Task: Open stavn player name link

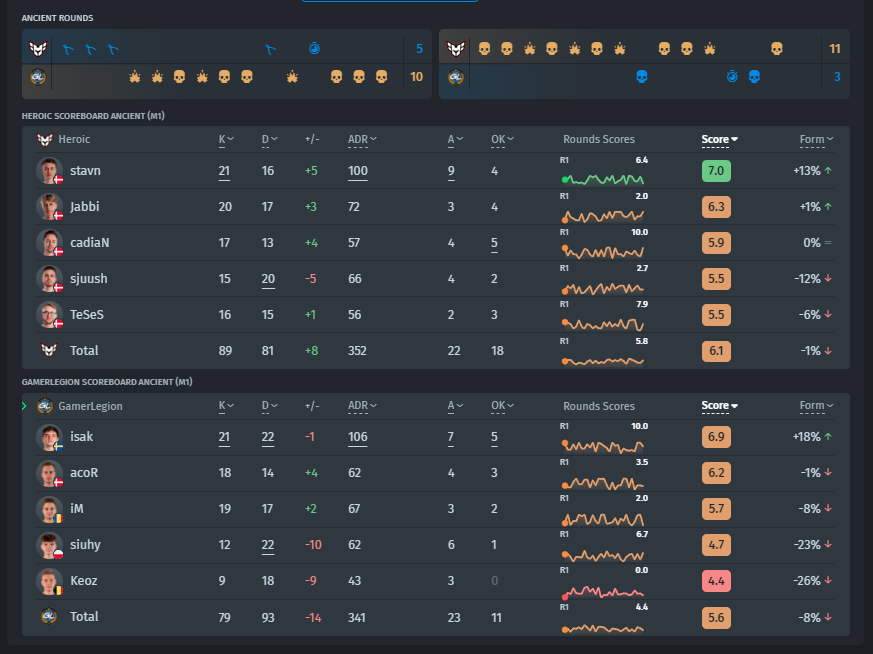Action: point(85,171)
